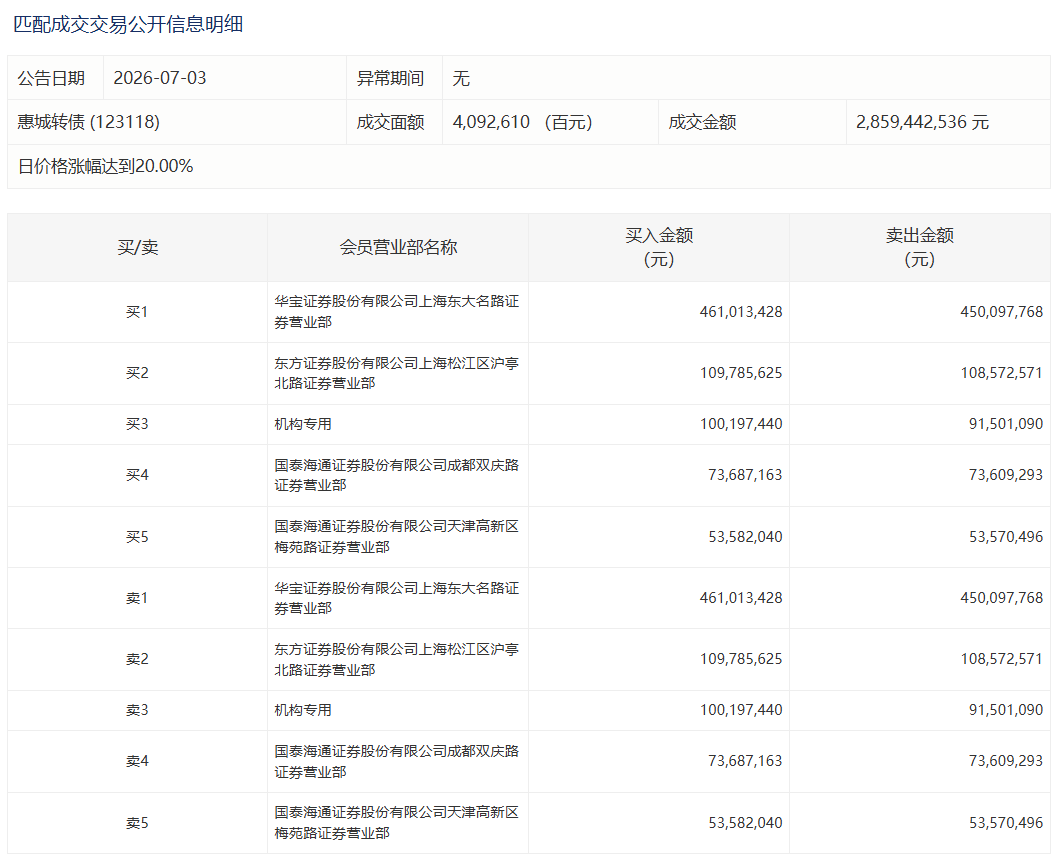
Task: Select the 买3 row label
Action: (137, 424)
